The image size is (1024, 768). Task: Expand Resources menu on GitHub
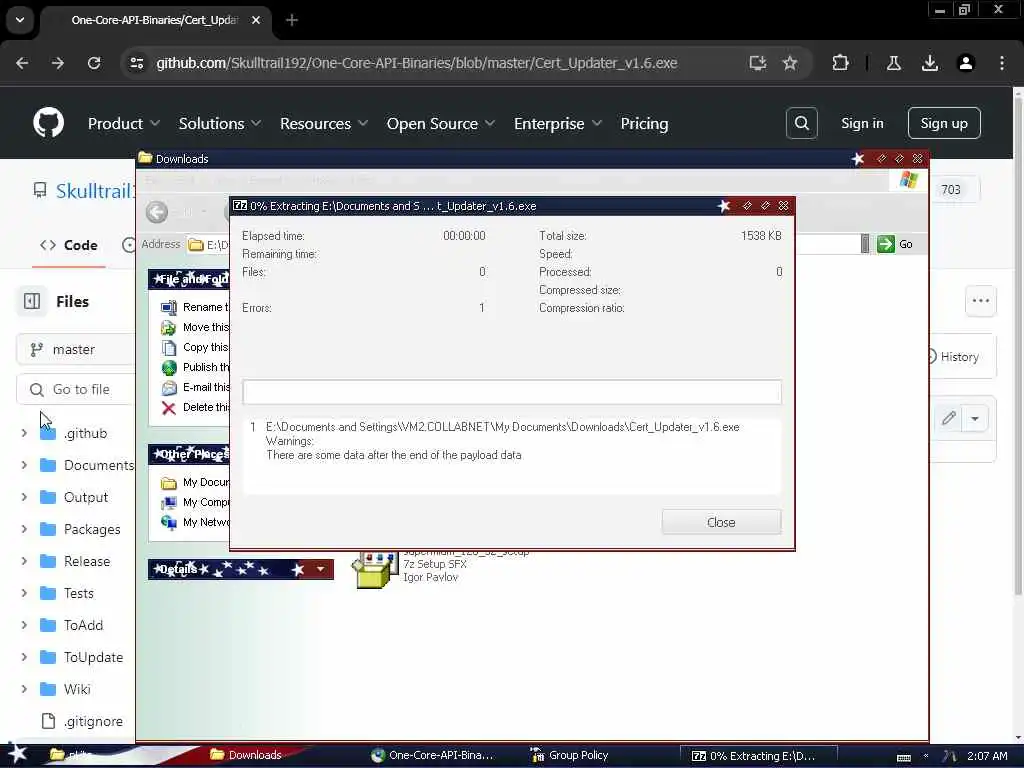[x=325, y=123]
